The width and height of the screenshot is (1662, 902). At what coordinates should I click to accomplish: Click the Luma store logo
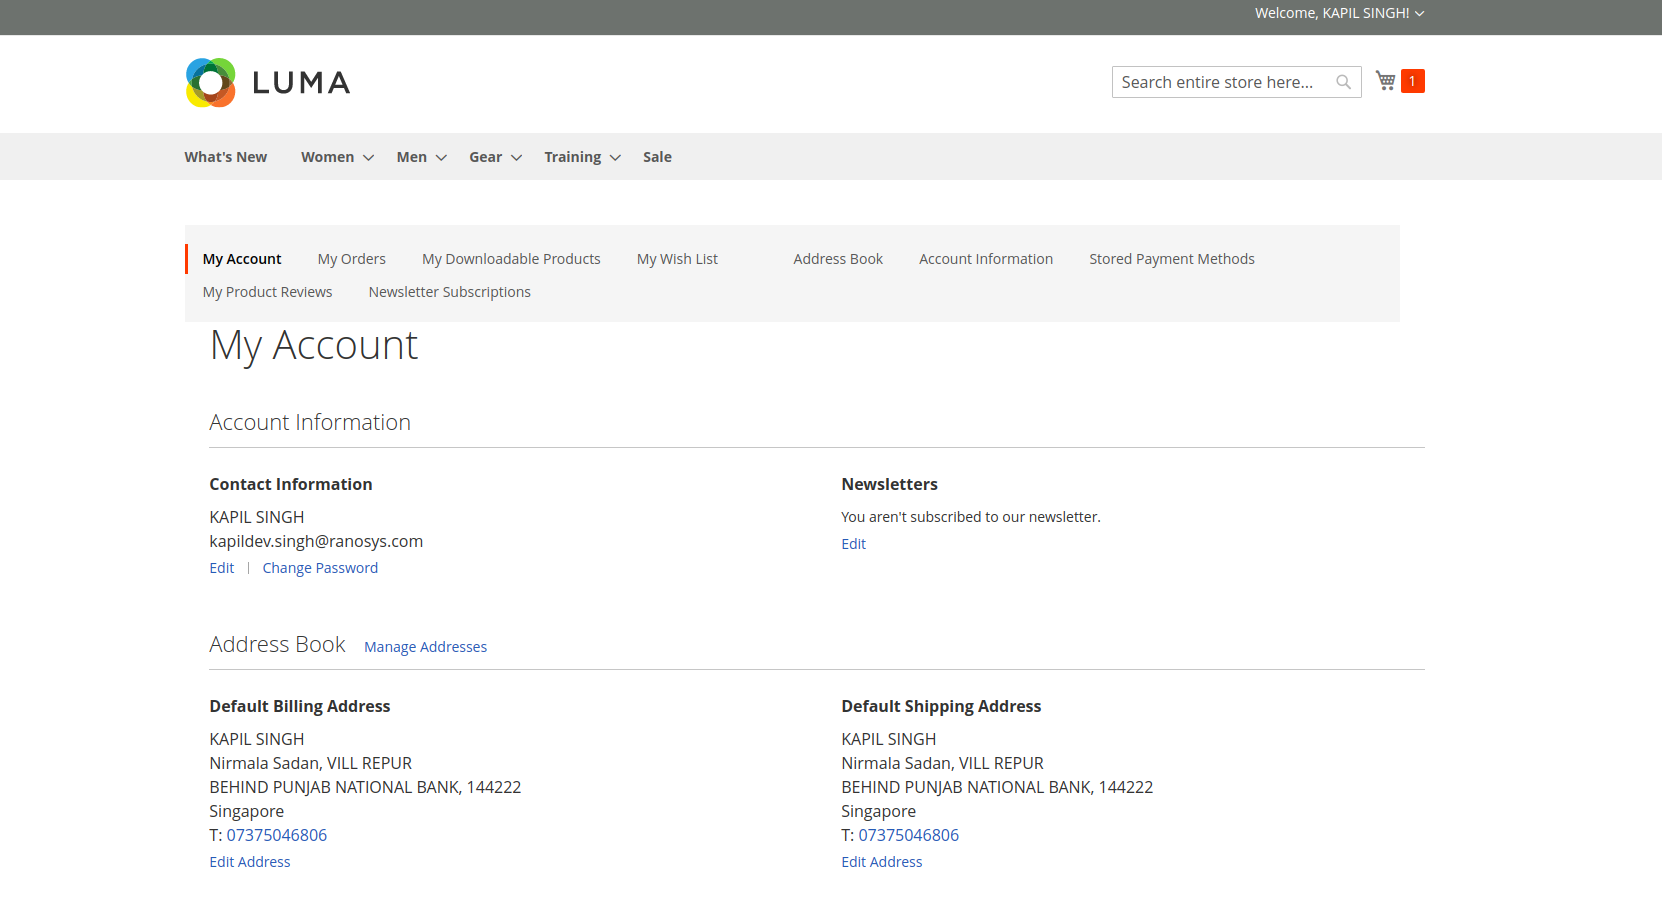point(266,82)
